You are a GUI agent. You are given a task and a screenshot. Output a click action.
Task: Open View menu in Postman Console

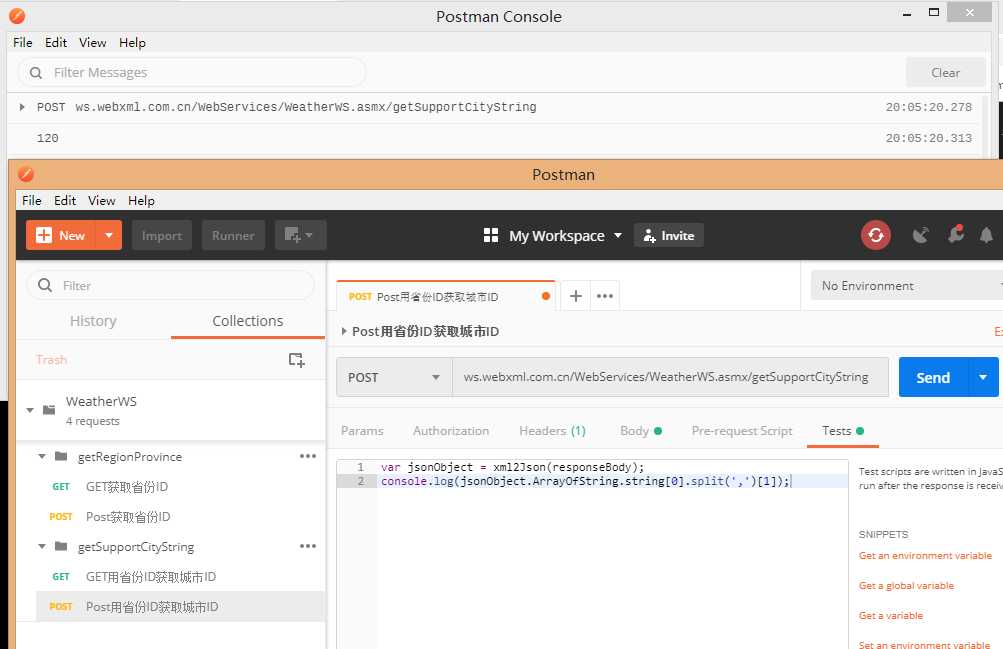pos(93,42)
